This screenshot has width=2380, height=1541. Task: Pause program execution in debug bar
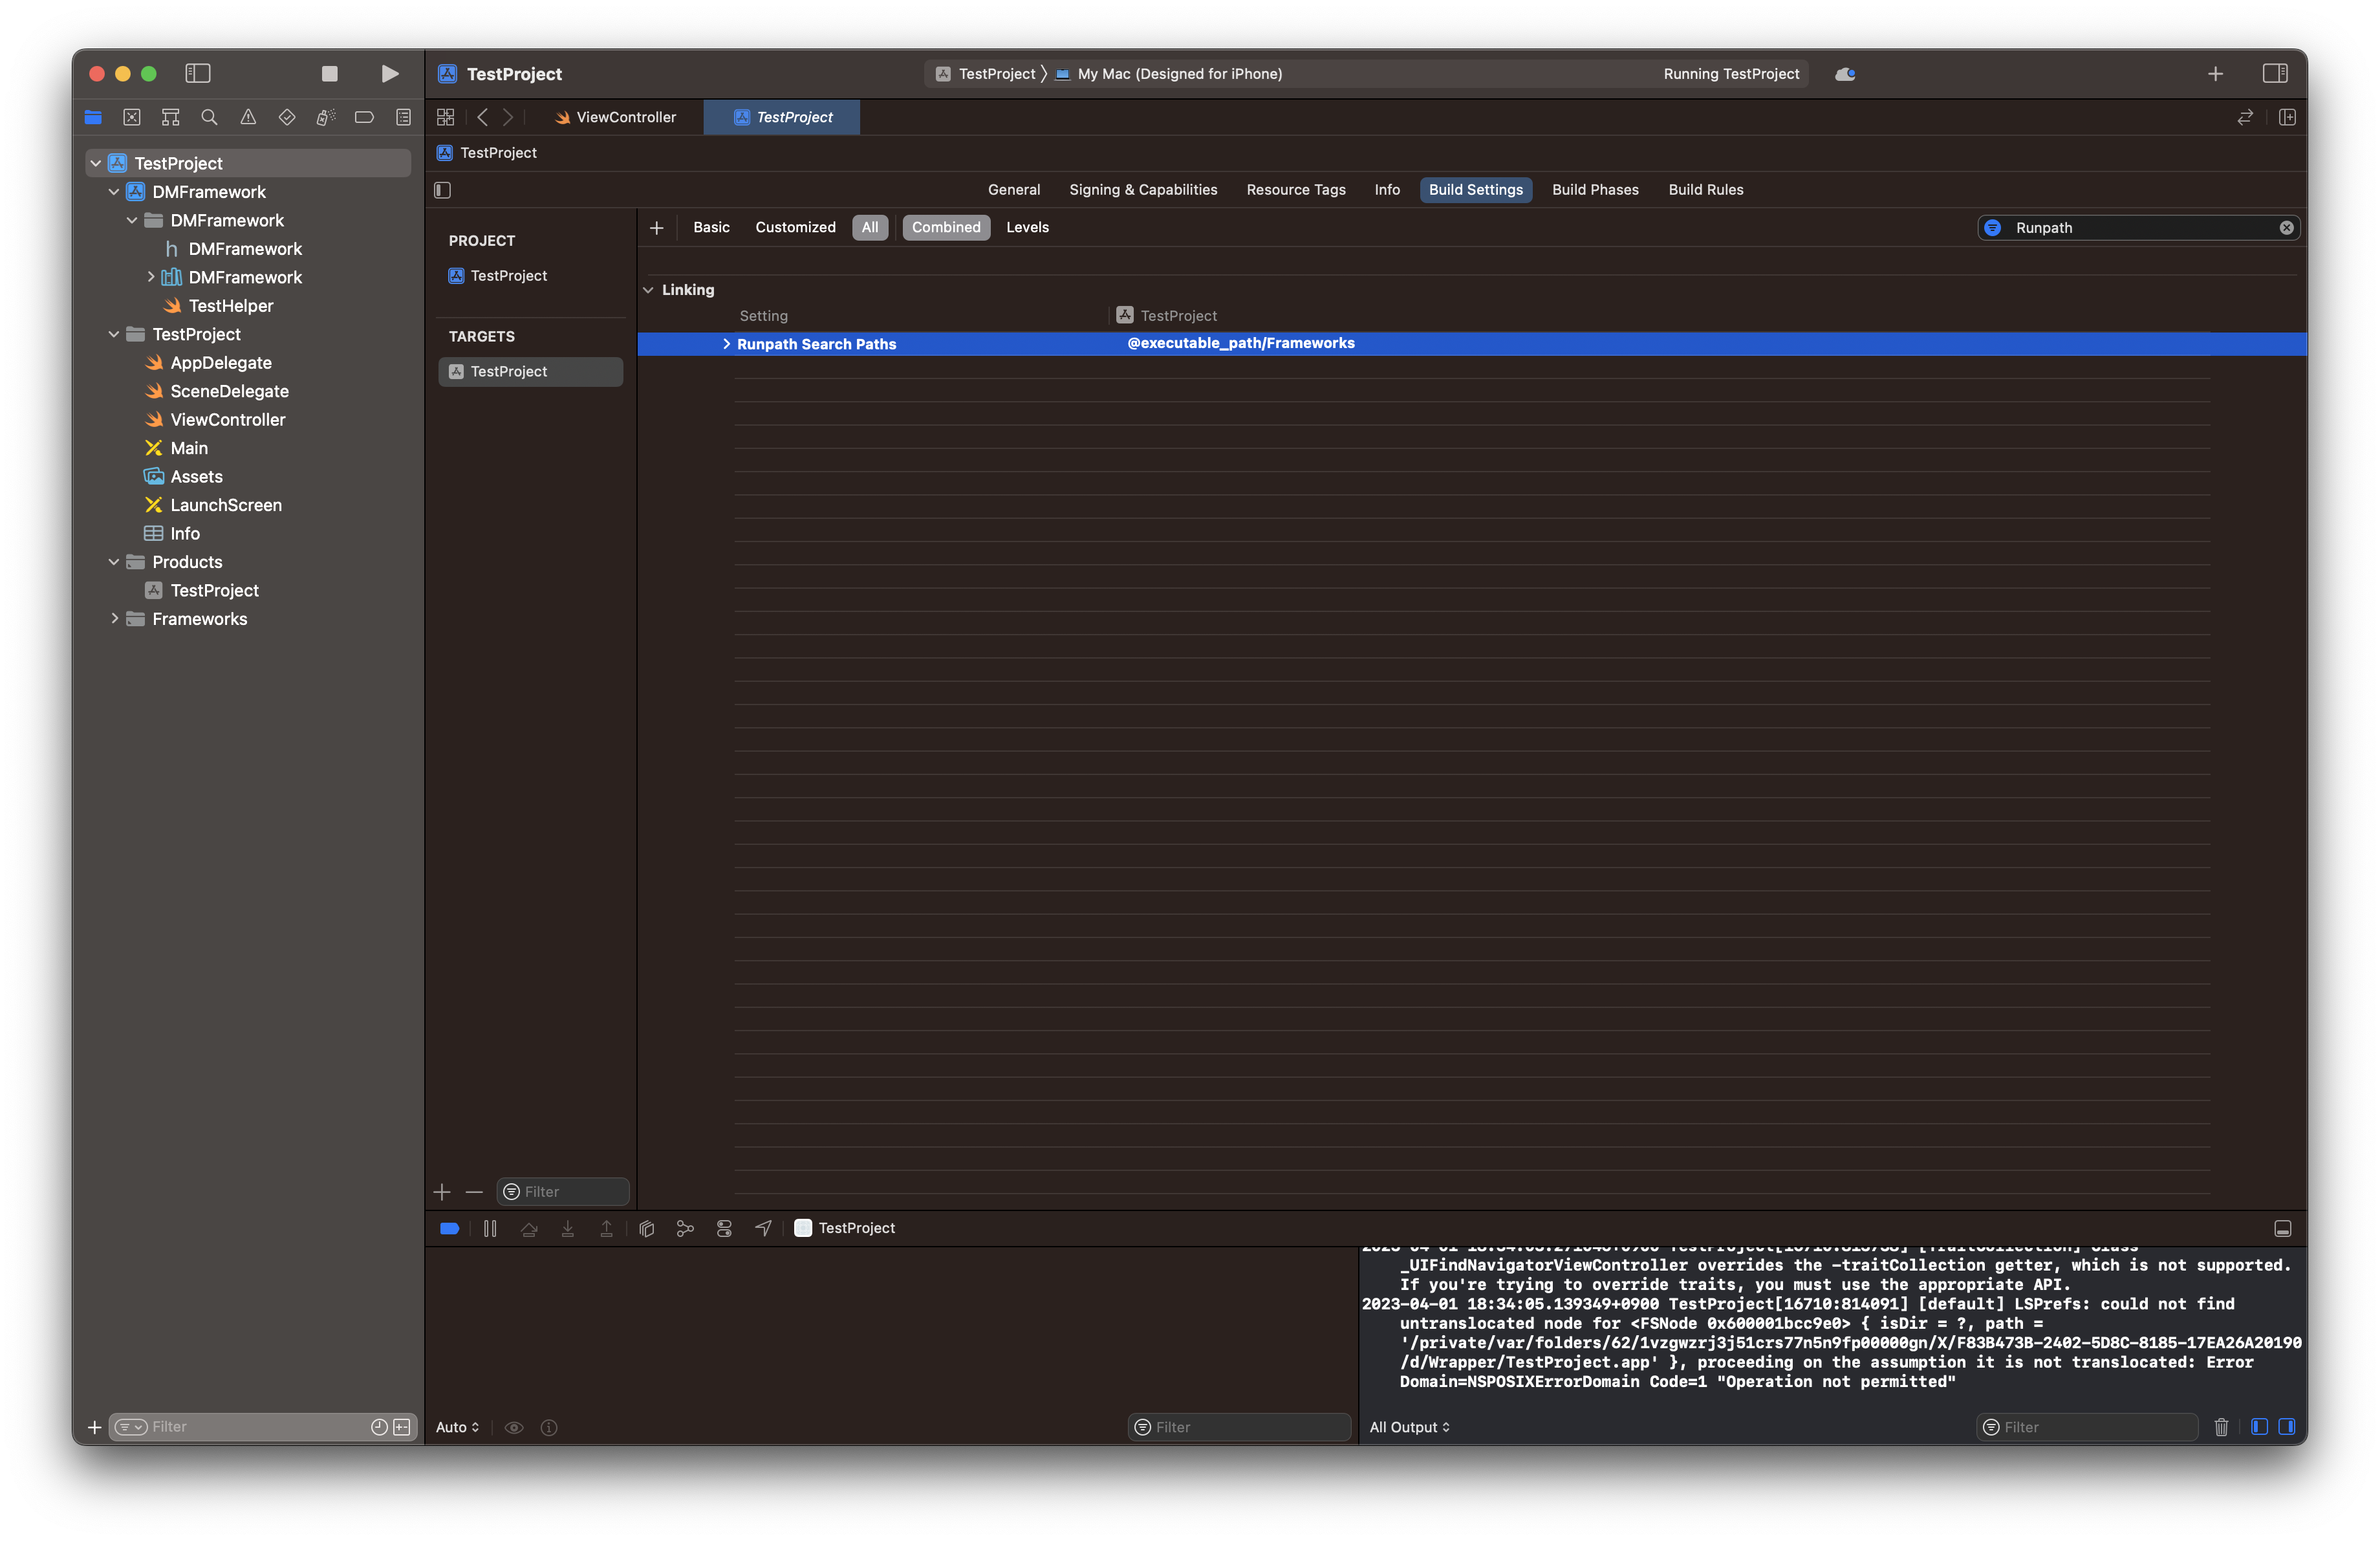490,1228
